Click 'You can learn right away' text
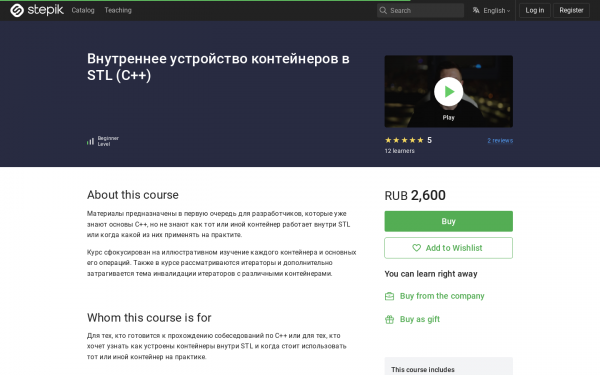The image size is (600, 375). click(431, 274)
